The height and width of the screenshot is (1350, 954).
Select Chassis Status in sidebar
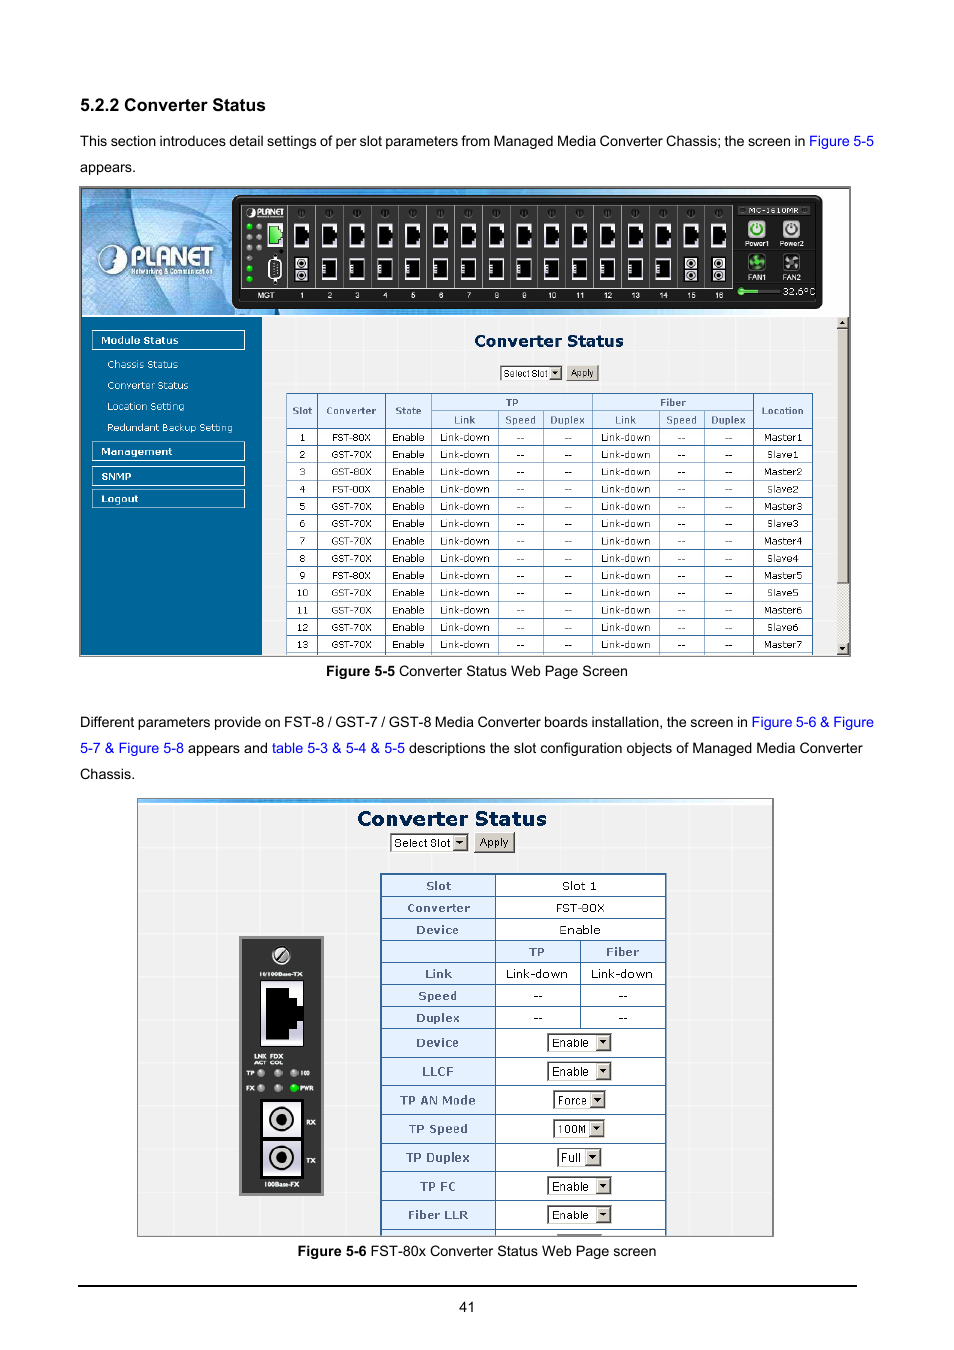[x=142, y=364]
